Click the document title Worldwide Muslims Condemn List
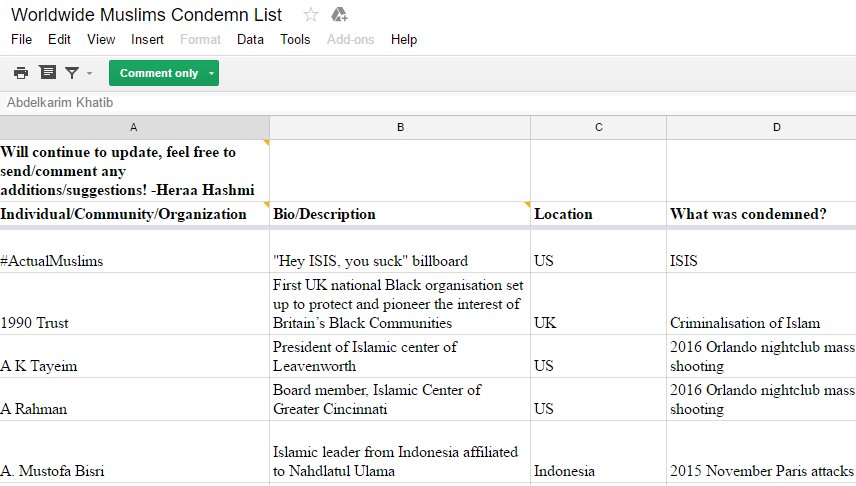This screenshot has height=486, width=856. click(146, 15)
